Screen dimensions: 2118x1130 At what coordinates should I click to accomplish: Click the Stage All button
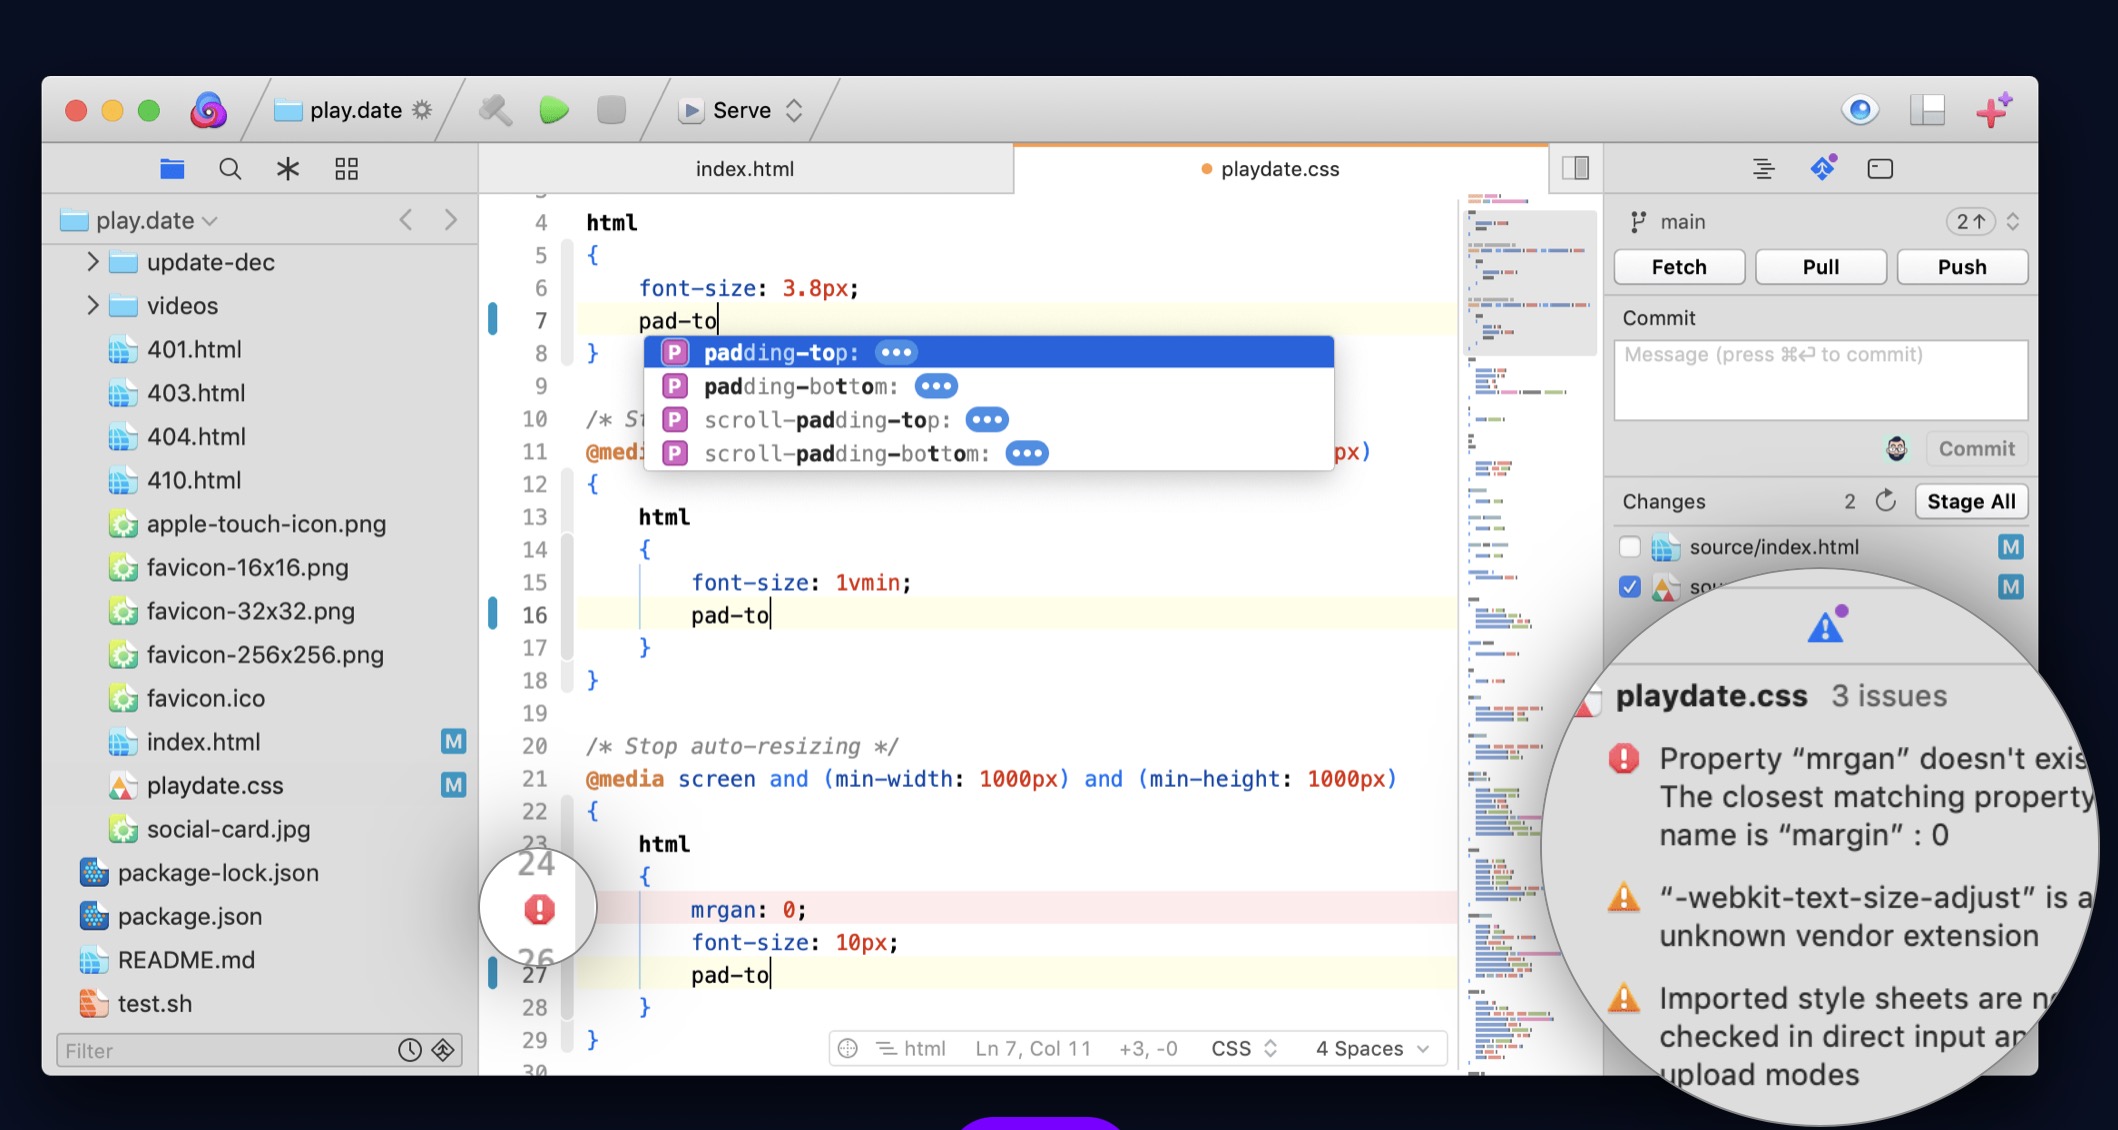click(x=1971, y=501)
